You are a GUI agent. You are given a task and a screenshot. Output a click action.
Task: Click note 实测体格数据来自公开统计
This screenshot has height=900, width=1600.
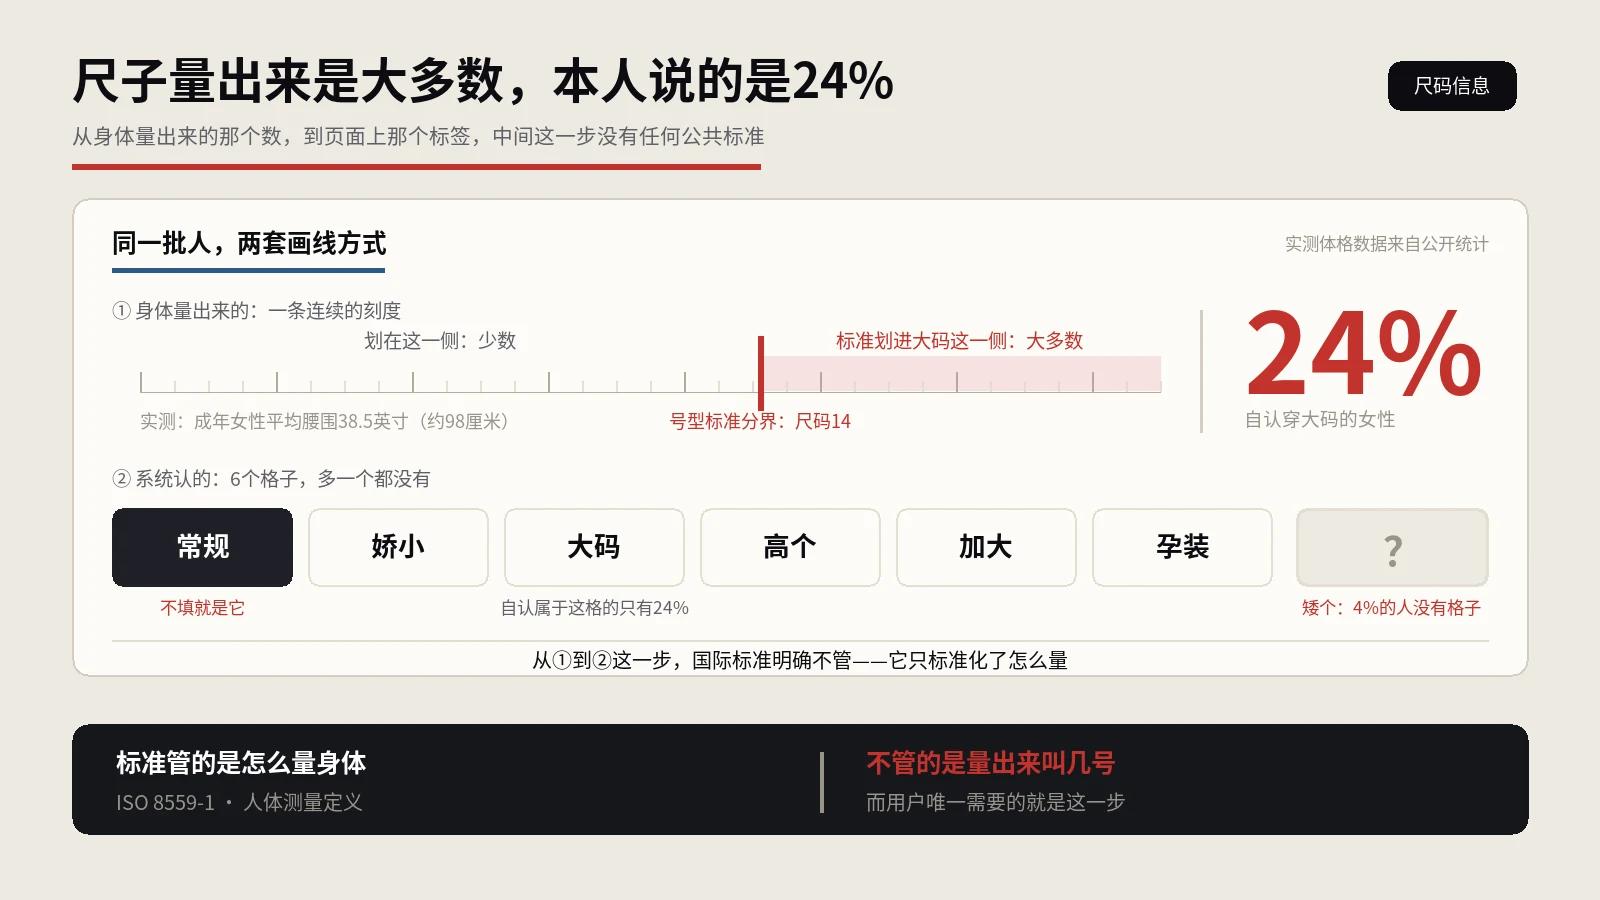pos(1386,244)
